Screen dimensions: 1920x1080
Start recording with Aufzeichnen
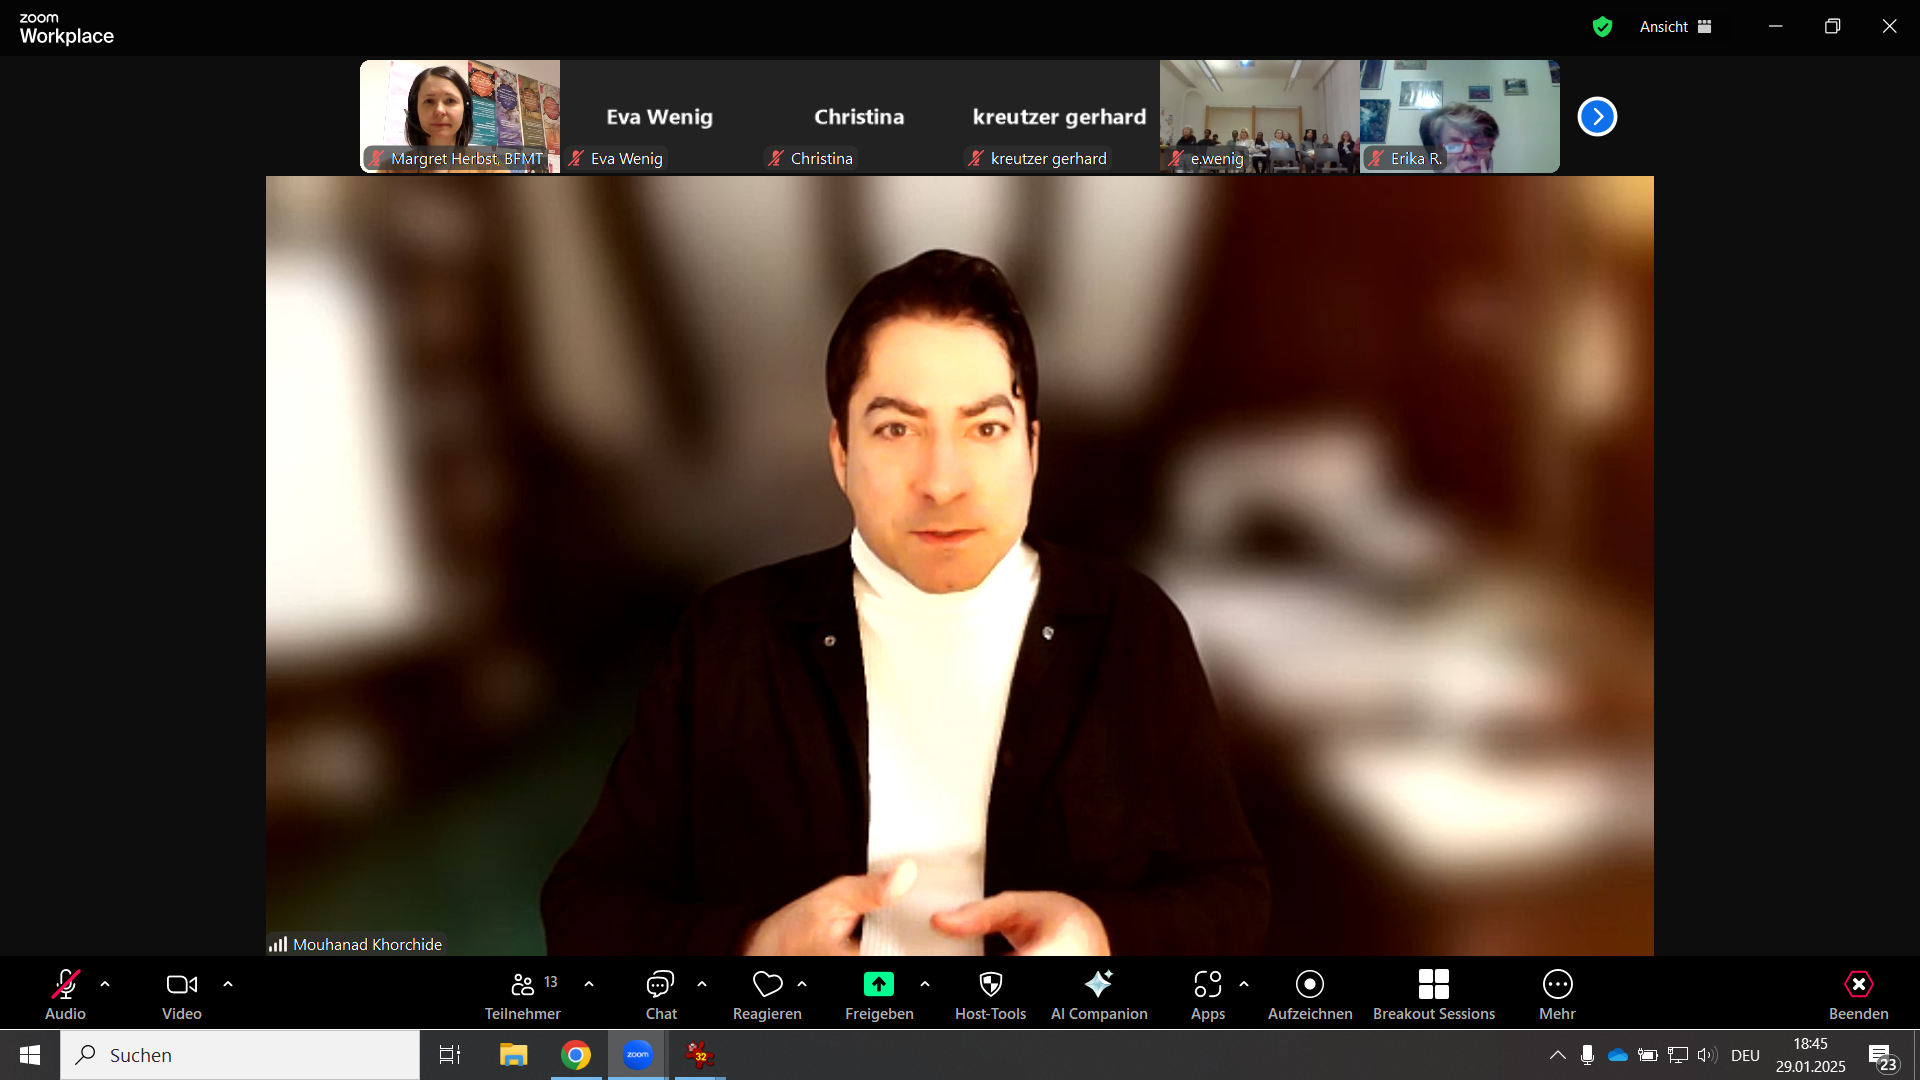tap(1309, 995)
